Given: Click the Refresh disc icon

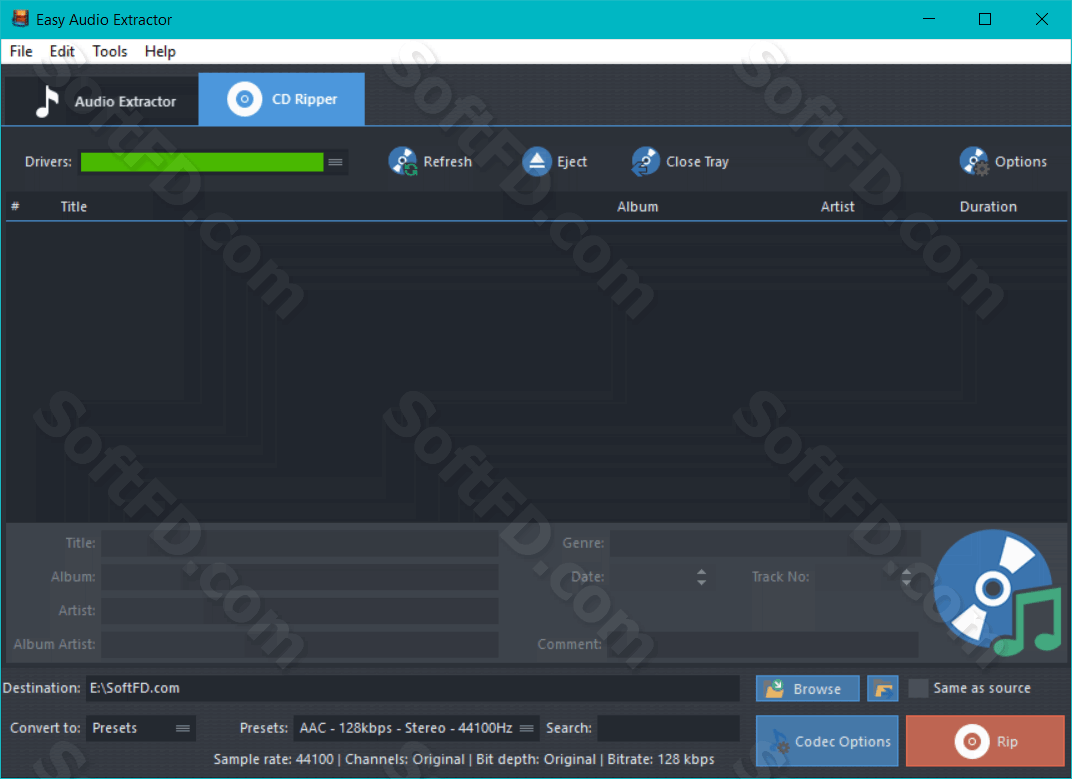Looking at the screenshot, I should point(403,161).
